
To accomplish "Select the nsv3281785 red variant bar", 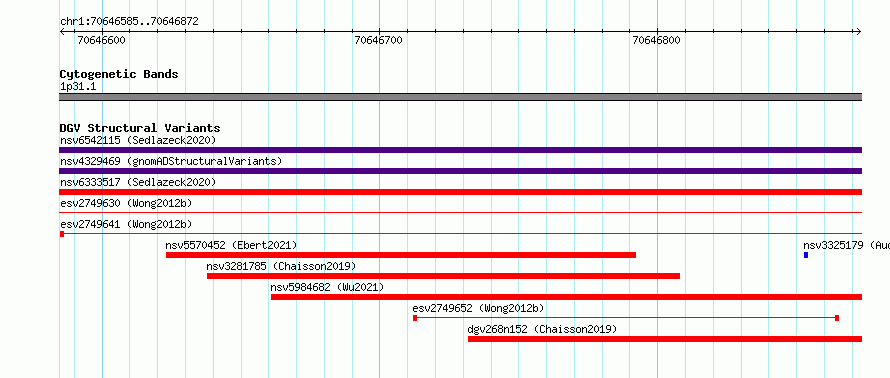I will point(443,276).
